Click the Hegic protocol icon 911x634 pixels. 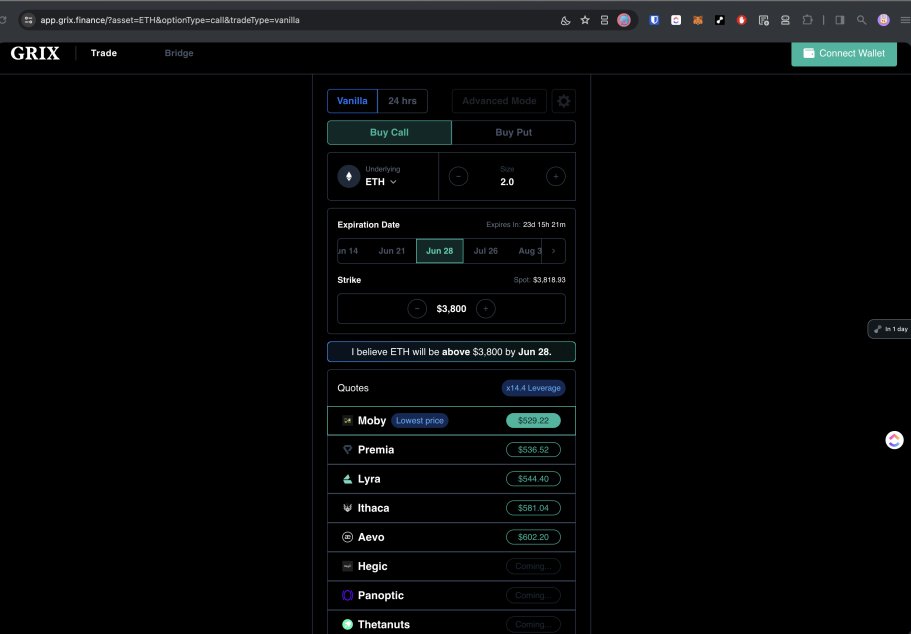pos(347,566)
